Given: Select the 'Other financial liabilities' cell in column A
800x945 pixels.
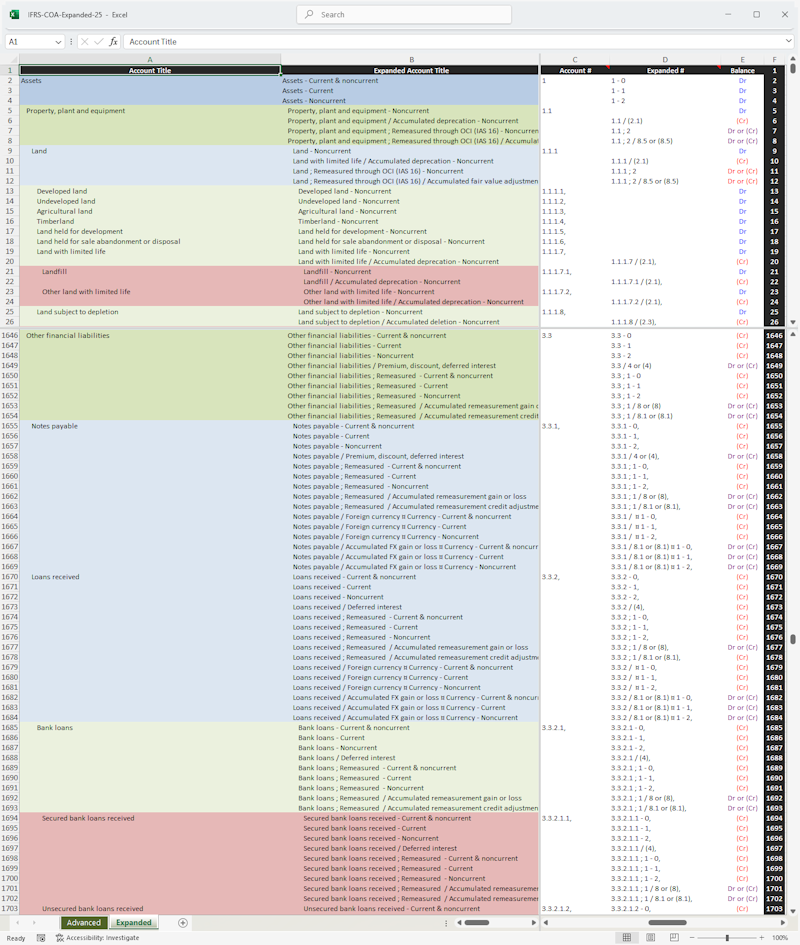Looking at the screenshot, I should 150,336.
